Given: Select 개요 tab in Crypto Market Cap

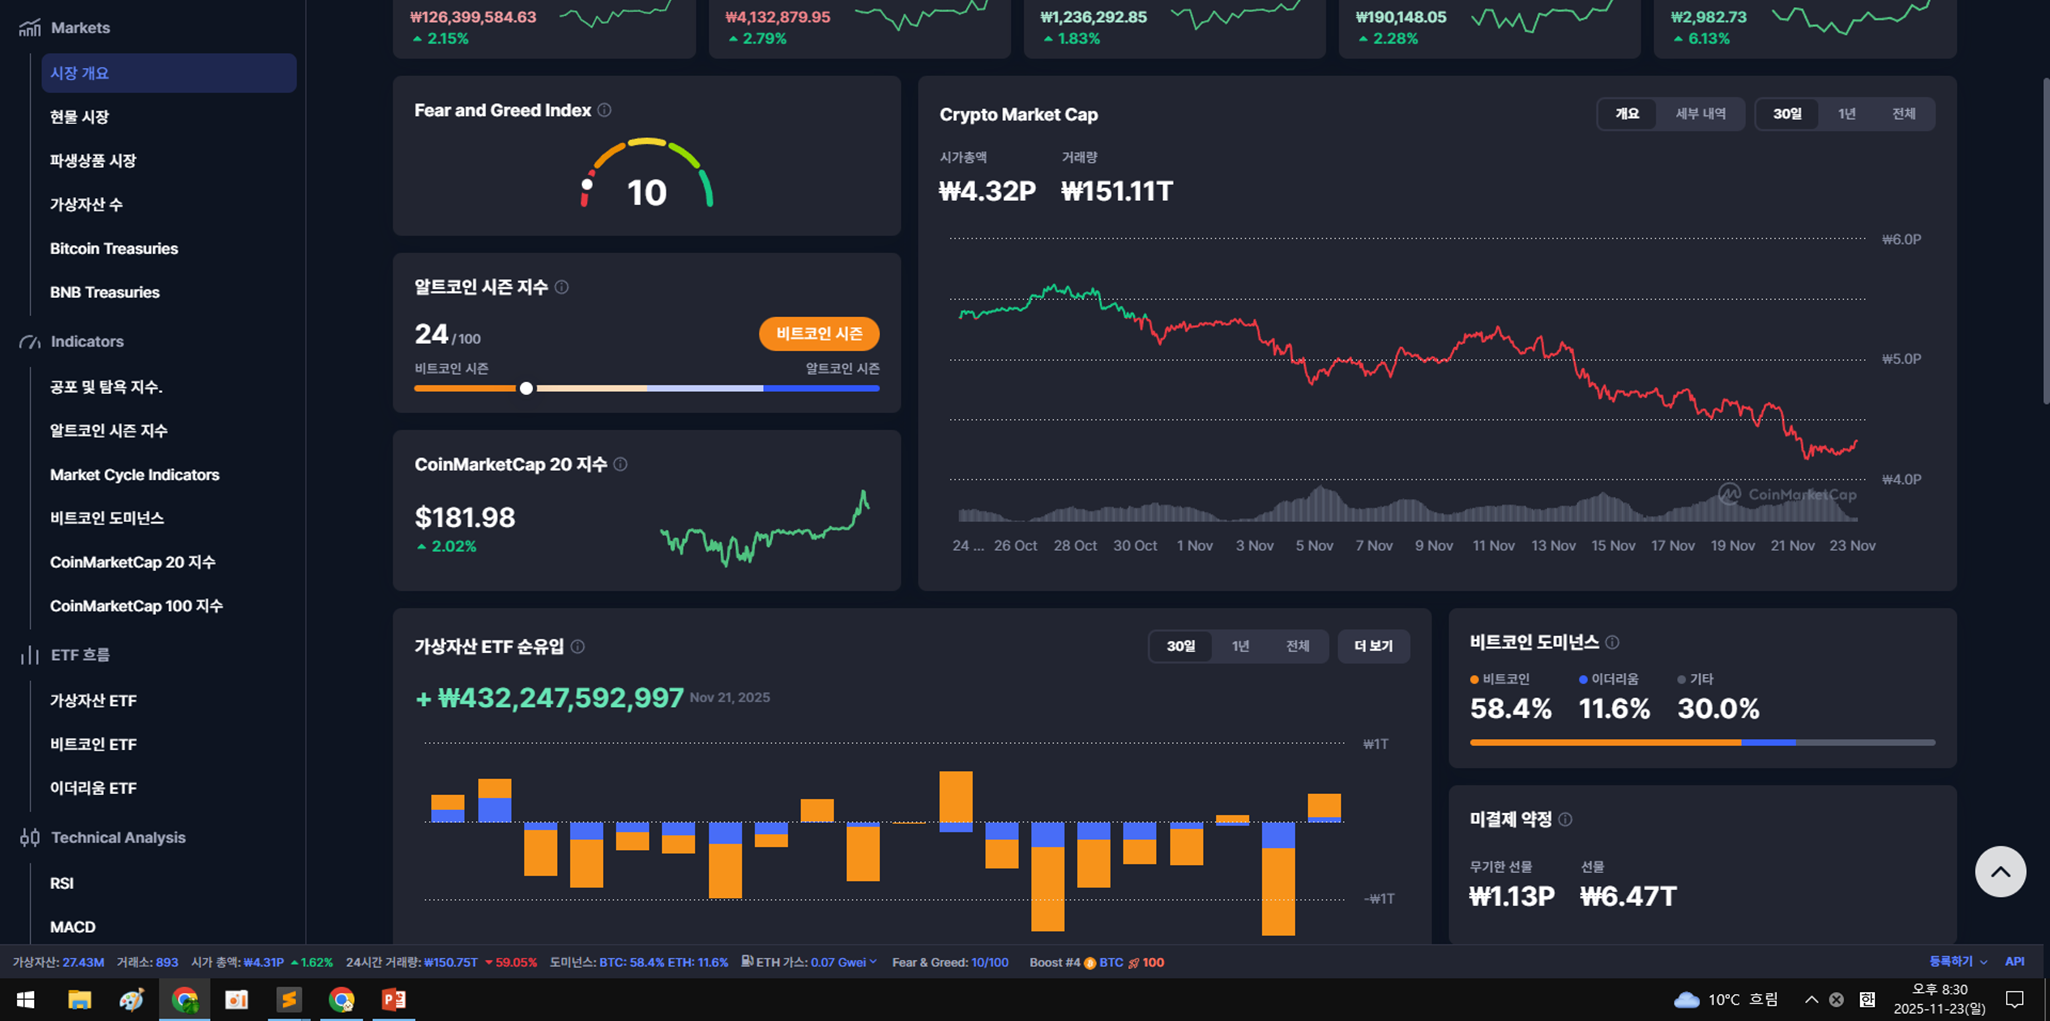Looking at the screenshot, I should [x=1627, y=114].
